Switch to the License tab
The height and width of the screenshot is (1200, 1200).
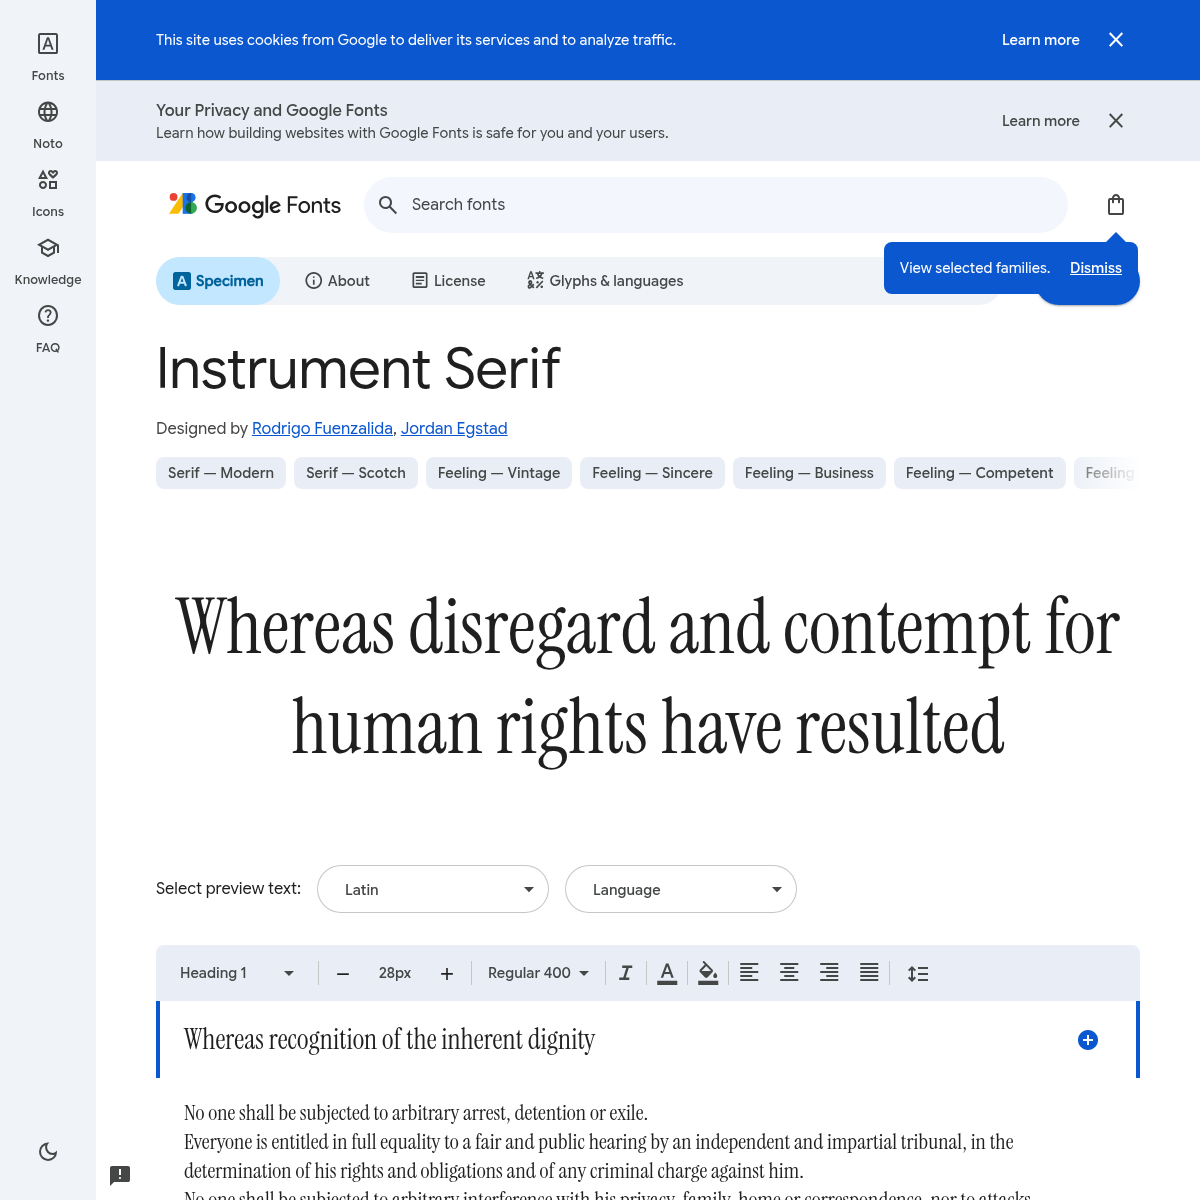coord(448,281)
